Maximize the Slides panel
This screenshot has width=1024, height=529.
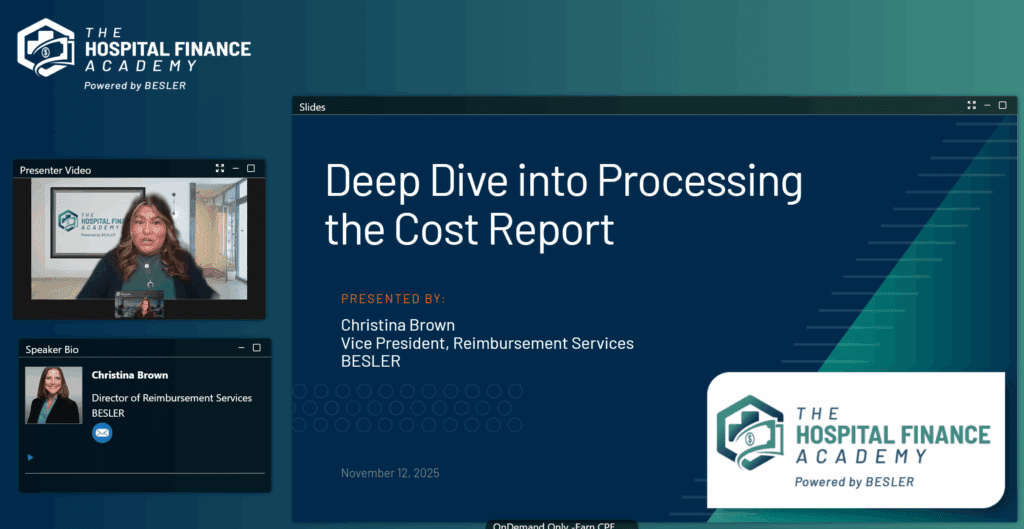point(1003,105)
